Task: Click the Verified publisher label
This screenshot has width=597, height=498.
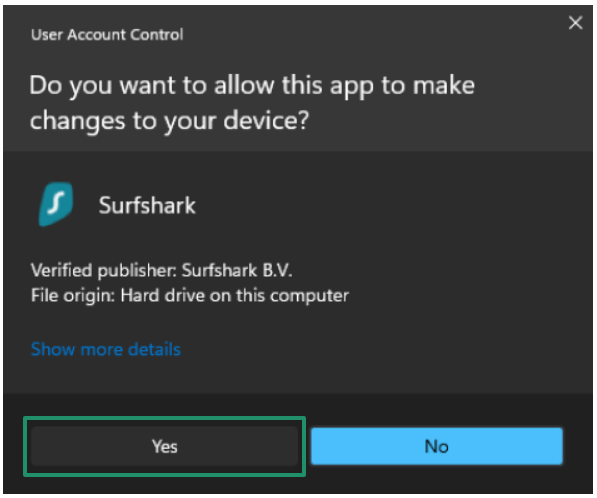Action: tap(104, 271)
